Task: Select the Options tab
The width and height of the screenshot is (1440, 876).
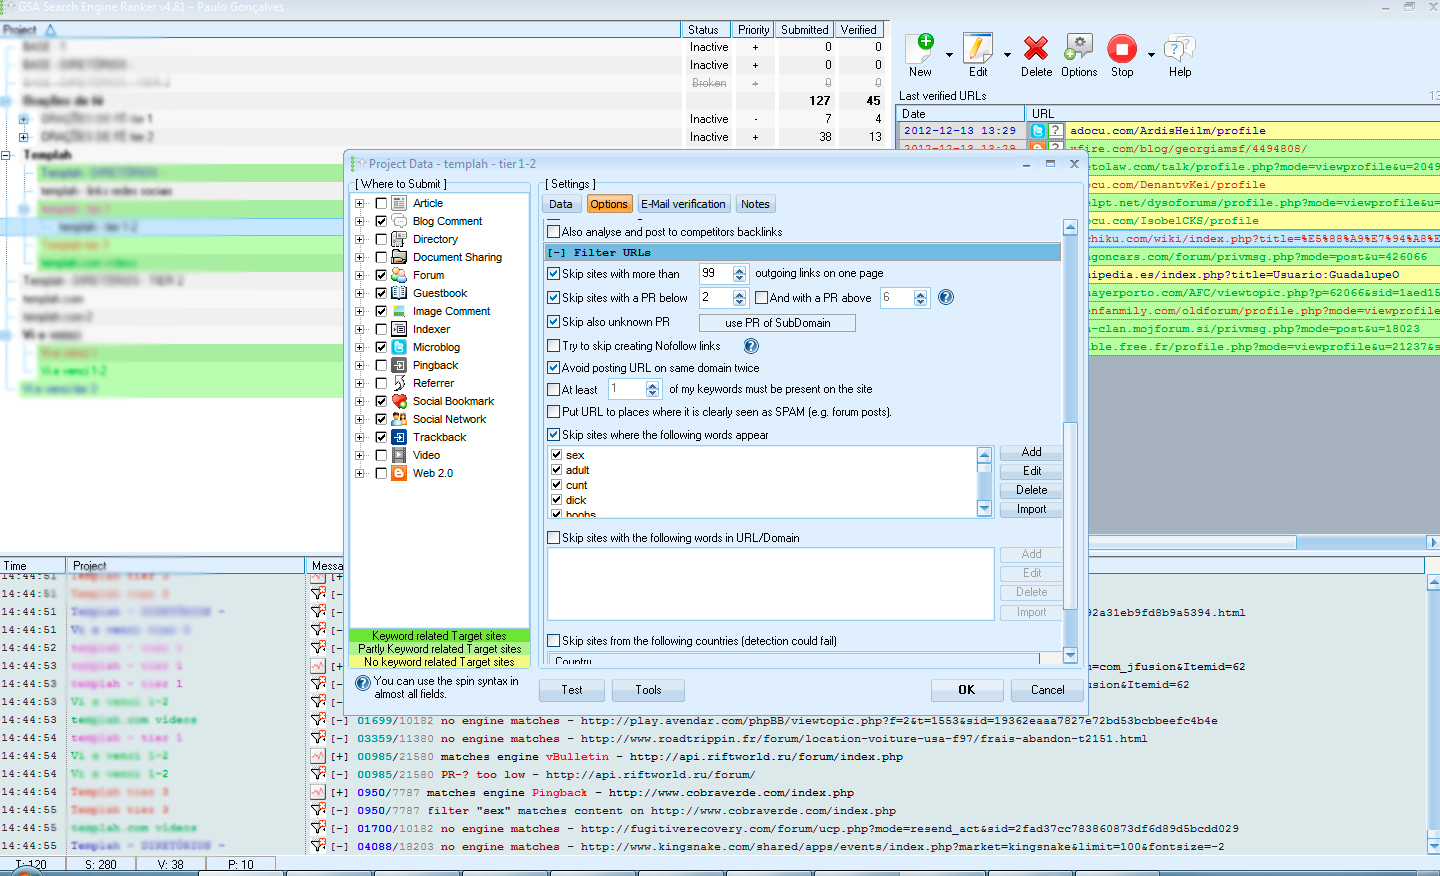Action: 608,204
